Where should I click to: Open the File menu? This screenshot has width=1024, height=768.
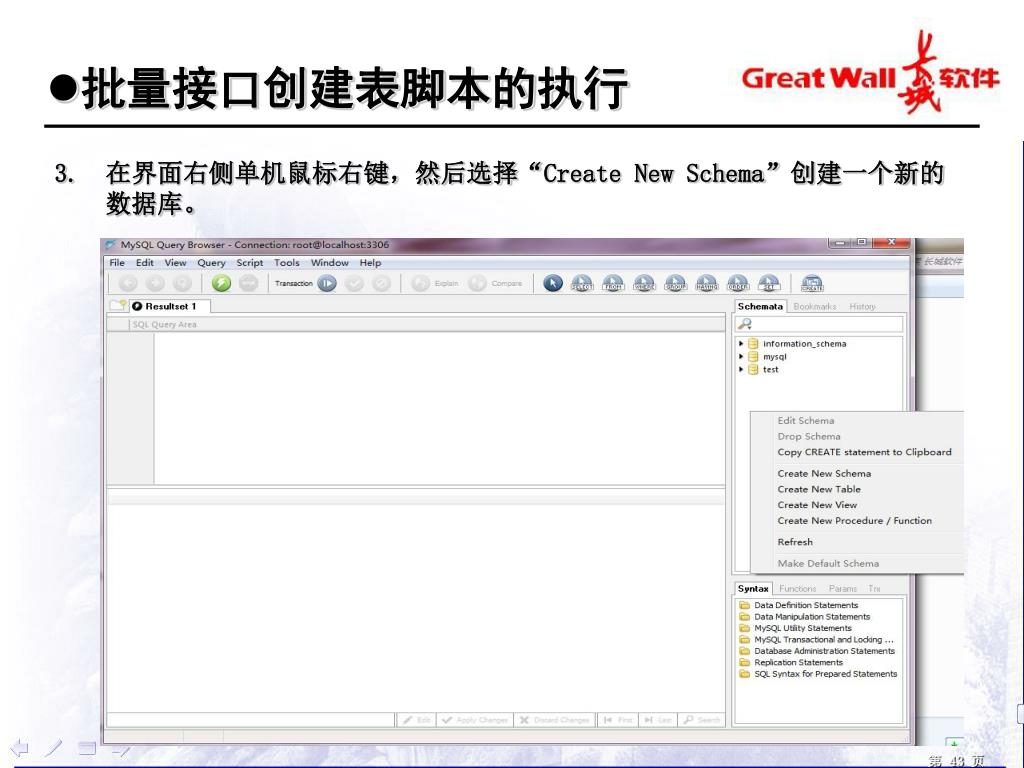pos(117,263)
